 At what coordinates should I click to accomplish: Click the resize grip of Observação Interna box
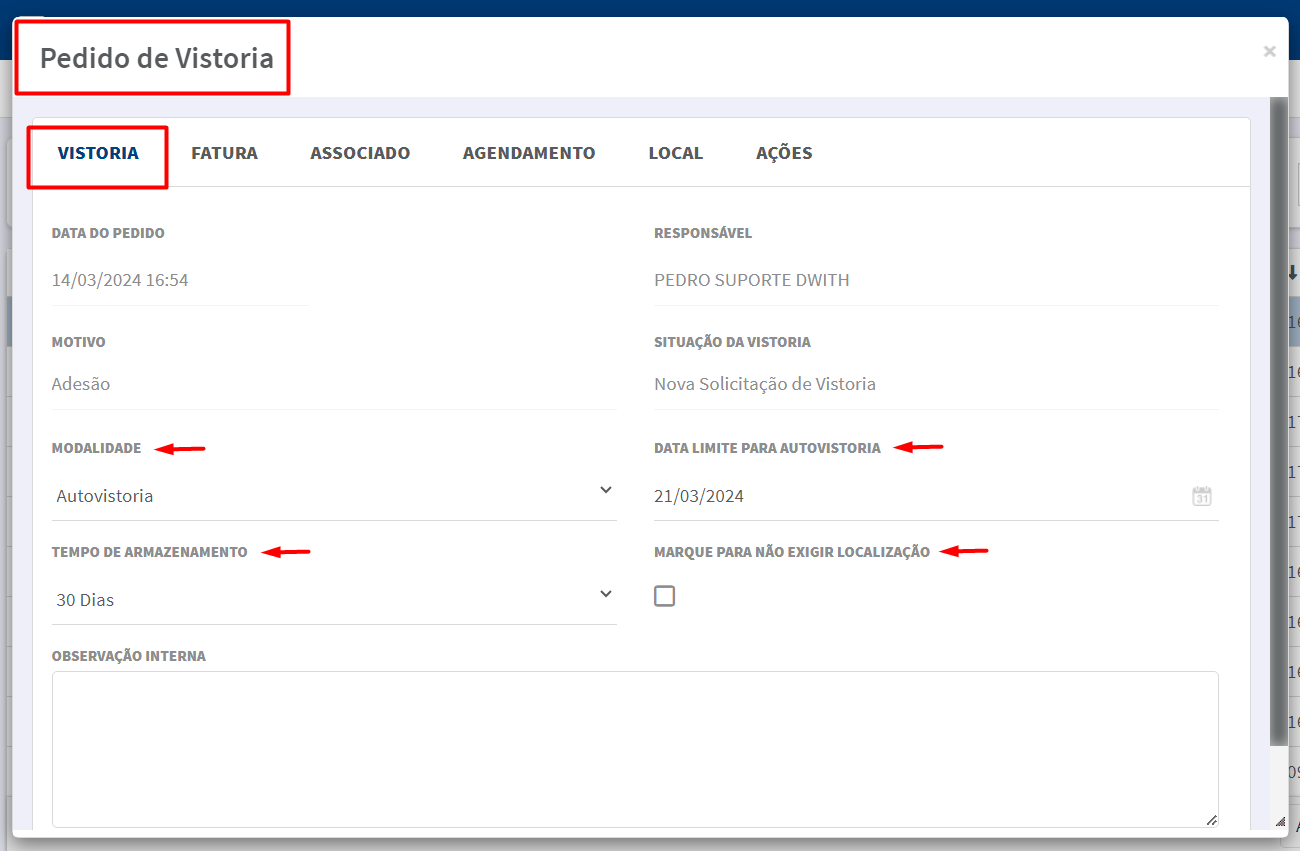1211,820
